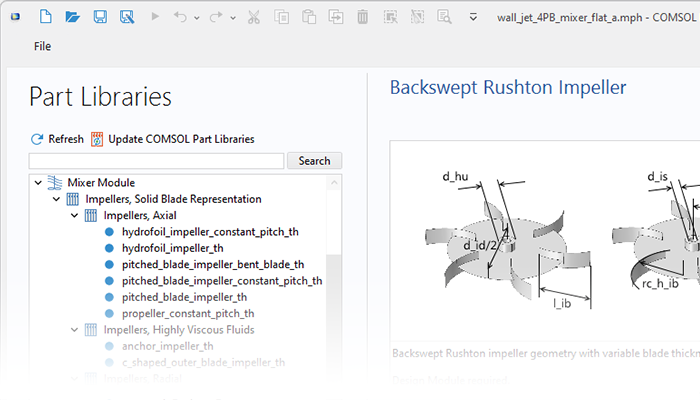Select propeller_constant_pitch_th part
The image size is (700, 400).
pos(188,313)
